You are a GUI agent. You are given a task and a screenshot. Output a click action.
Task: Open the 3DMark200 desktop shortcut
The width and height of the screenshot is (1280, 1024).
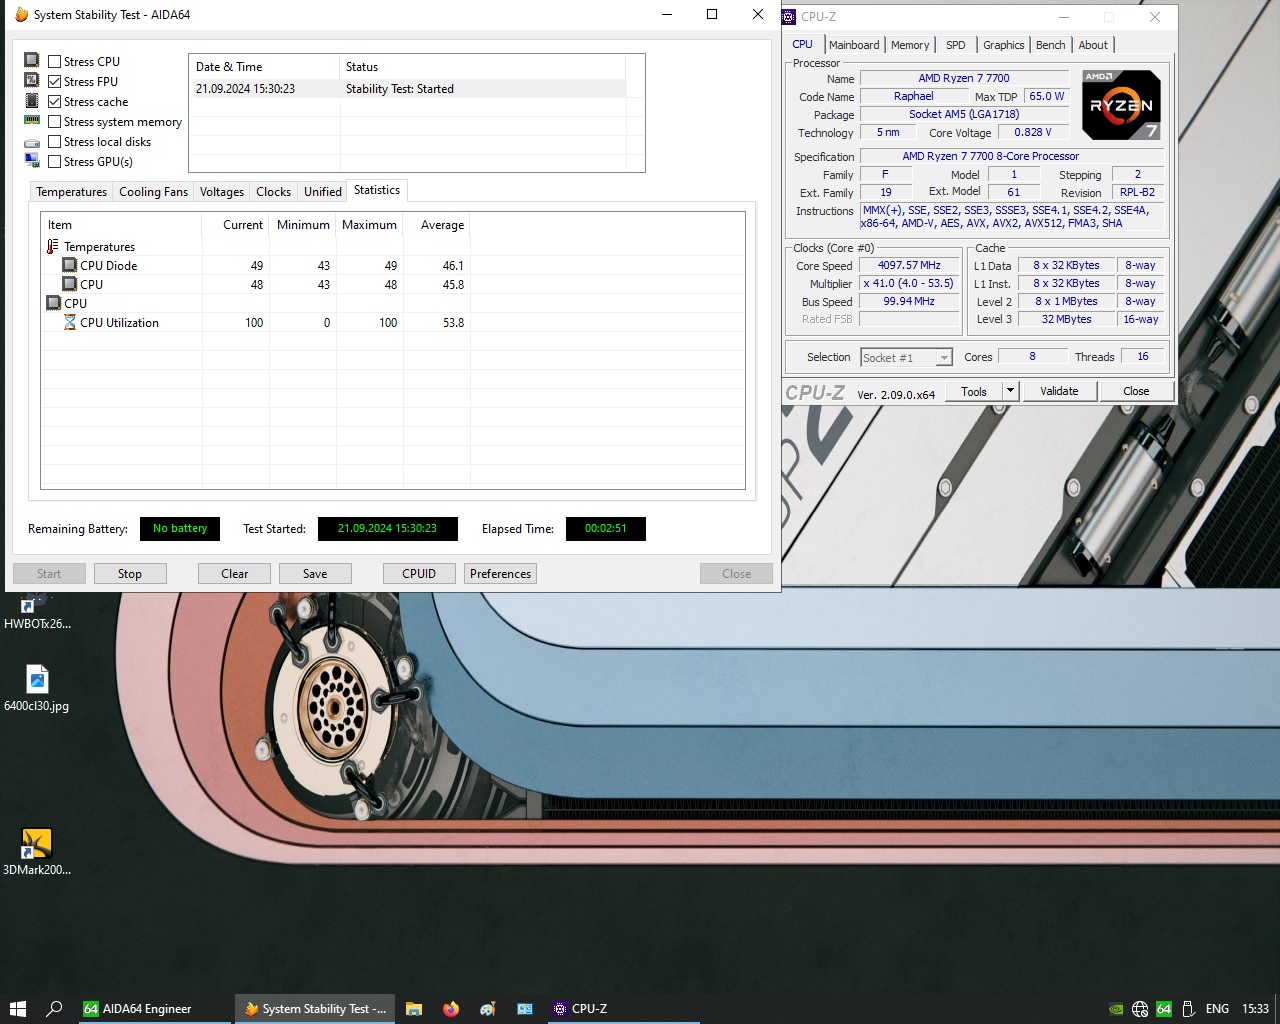point(37,852)
